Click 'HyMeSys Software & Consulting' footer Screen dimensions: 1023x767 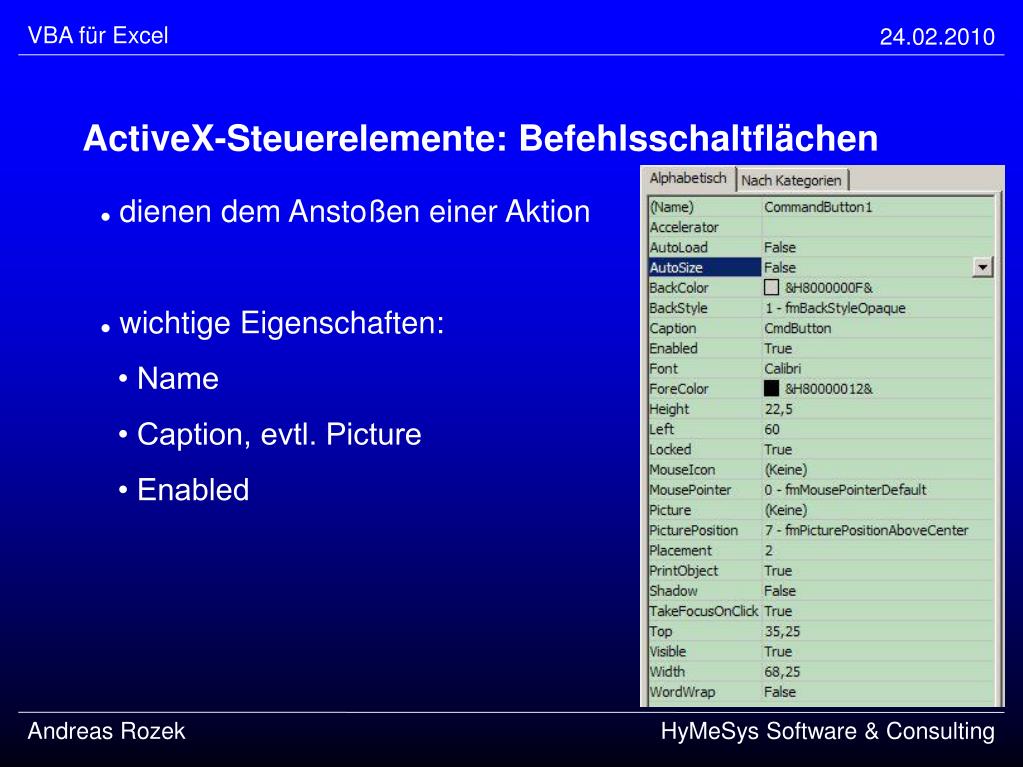[828, 732]
